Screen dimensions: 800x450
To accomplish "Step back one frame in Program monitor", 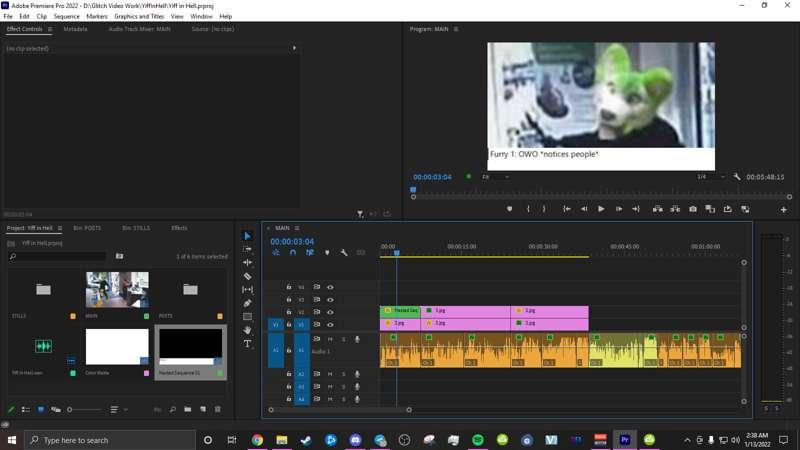I will (584, 209).
